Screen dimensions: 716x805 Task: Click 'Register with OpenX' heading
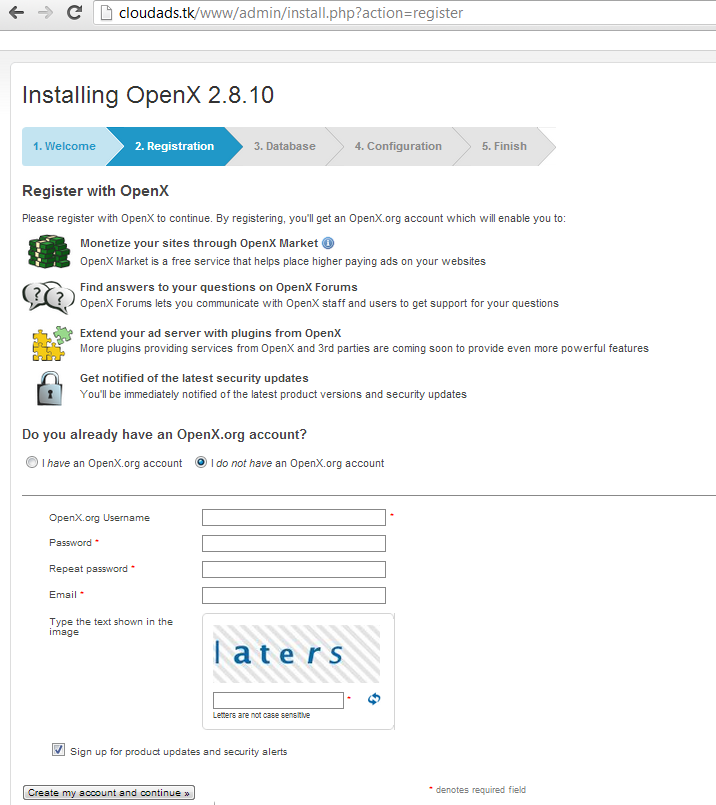pyautogui.click(x=95, y=191)
